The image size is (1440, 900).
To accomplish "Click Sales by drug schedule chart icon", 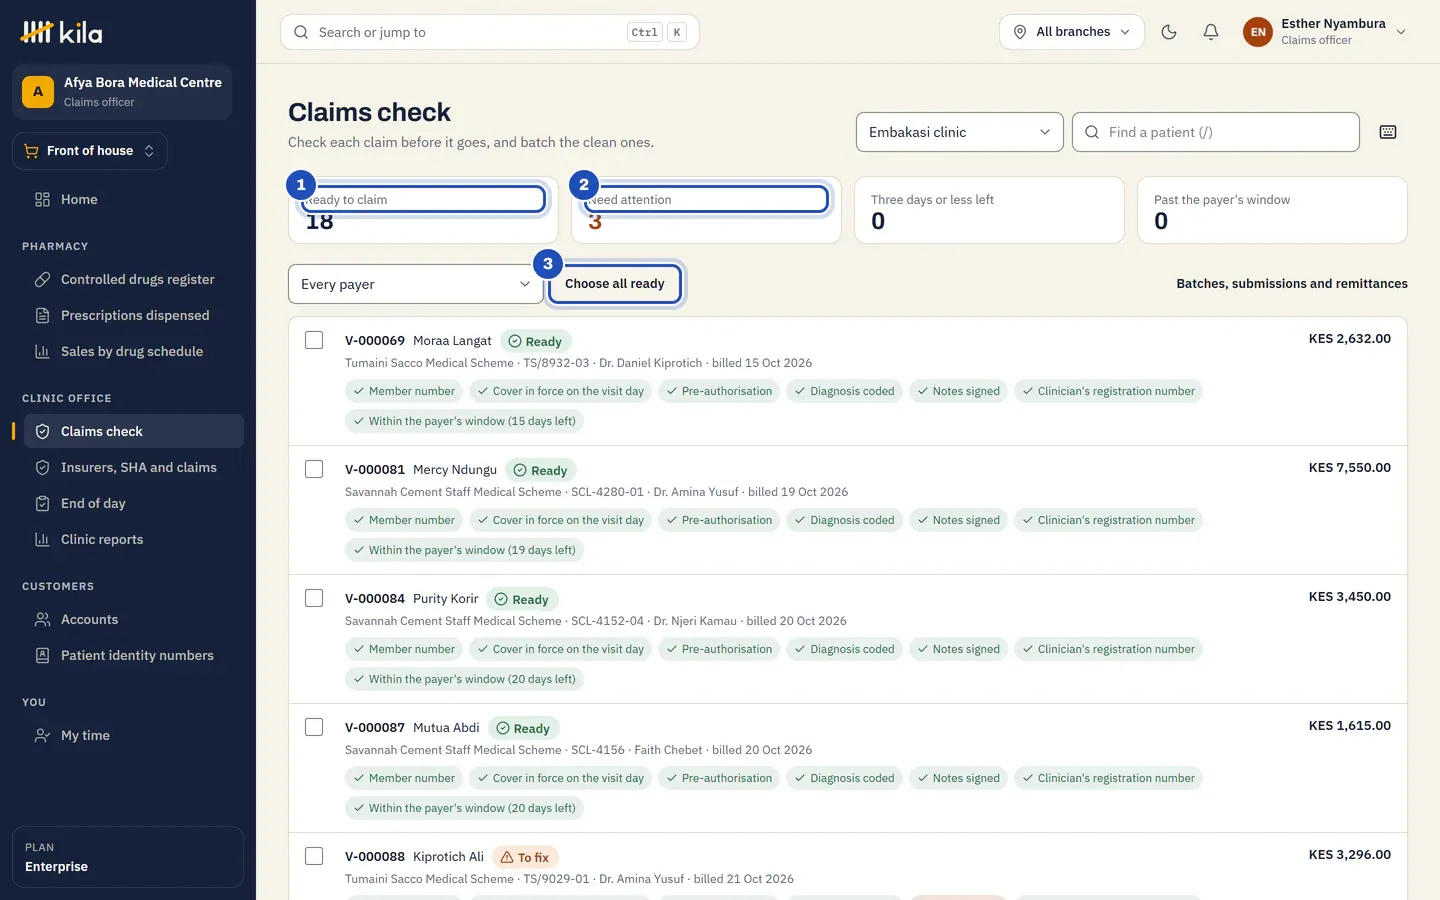I will tap(42, 351).
